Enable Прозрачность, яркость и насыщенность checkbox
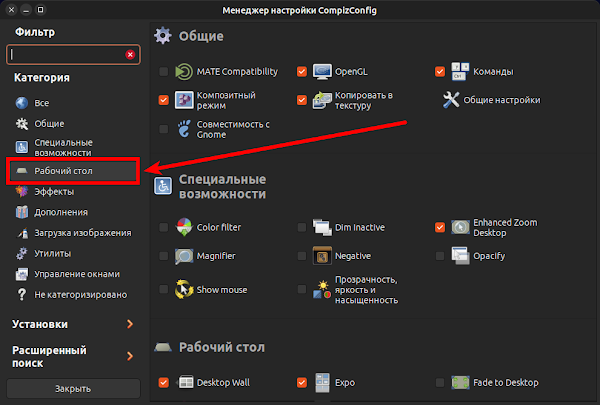 (302, 290)
